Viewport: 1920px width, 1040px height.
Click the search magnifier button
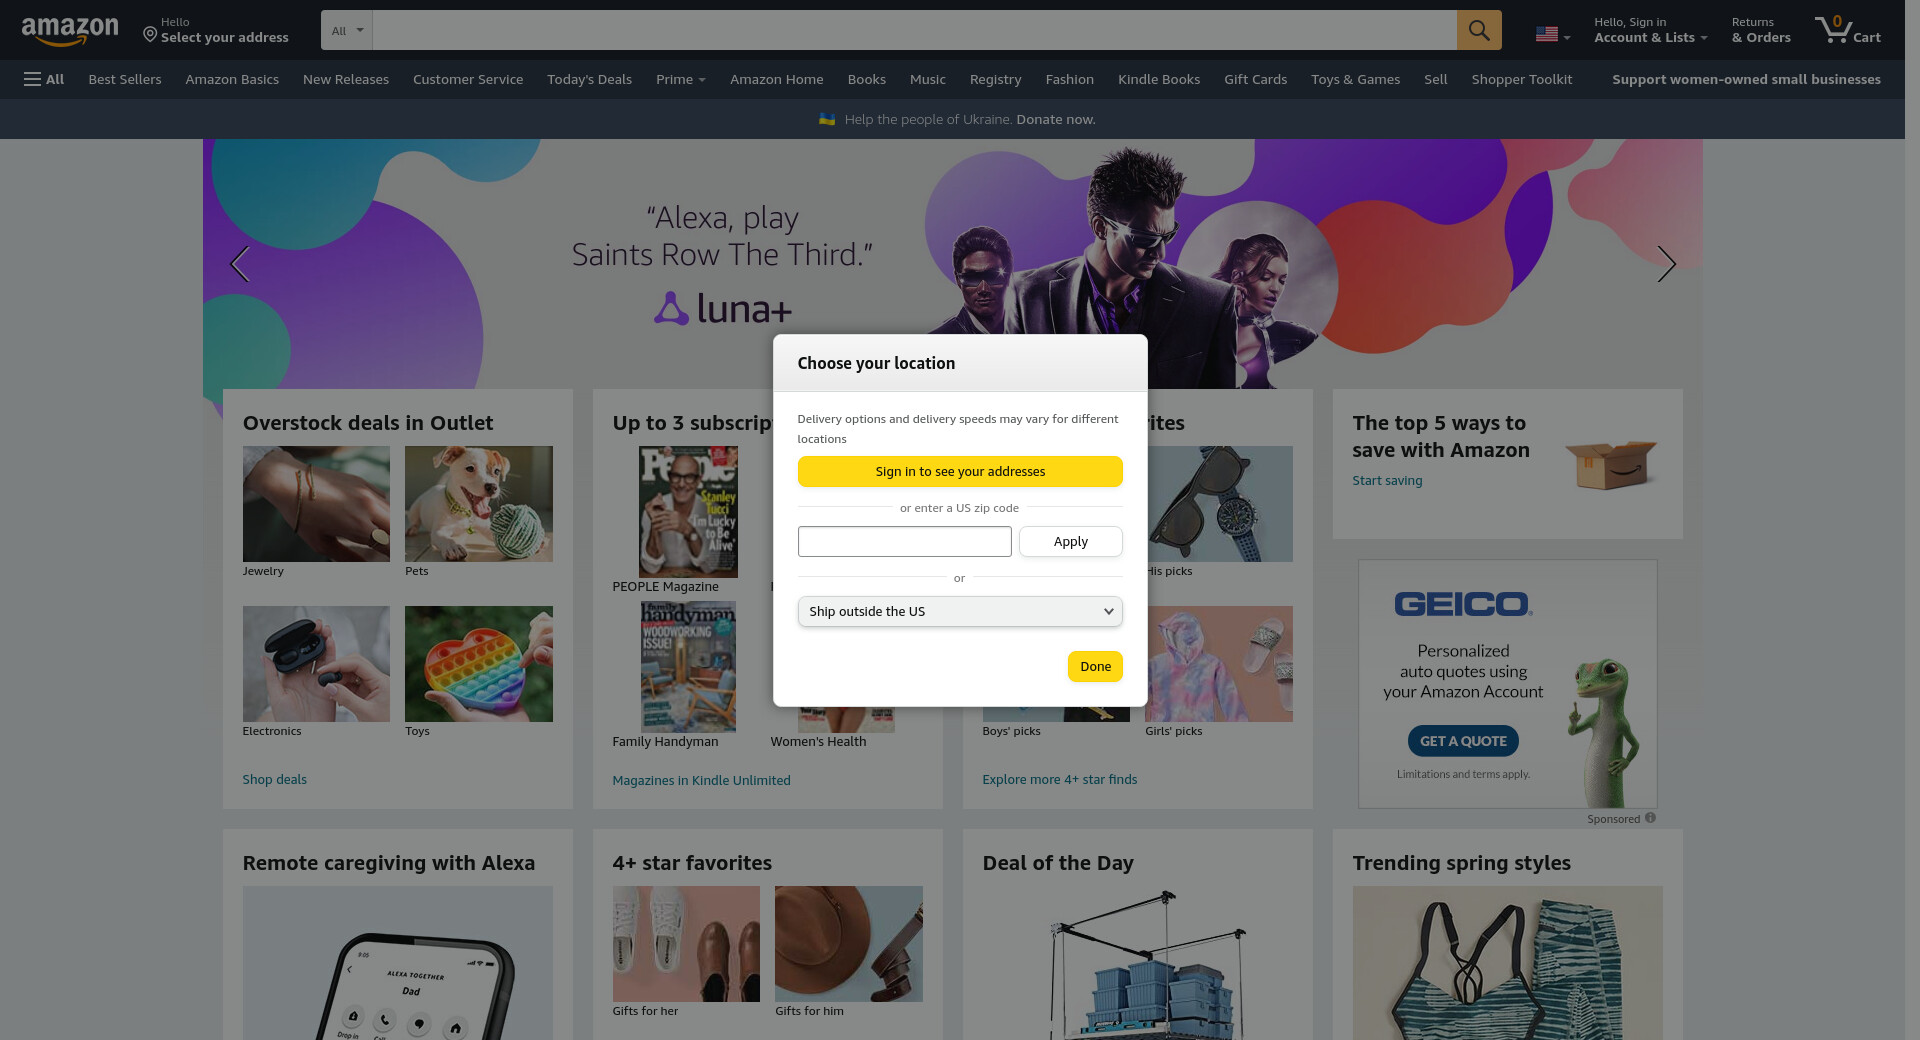[1478, 30]
